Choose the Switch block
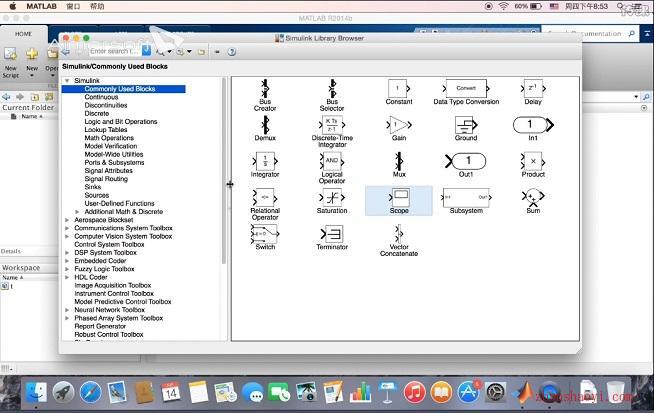 (x=265, y=237)
